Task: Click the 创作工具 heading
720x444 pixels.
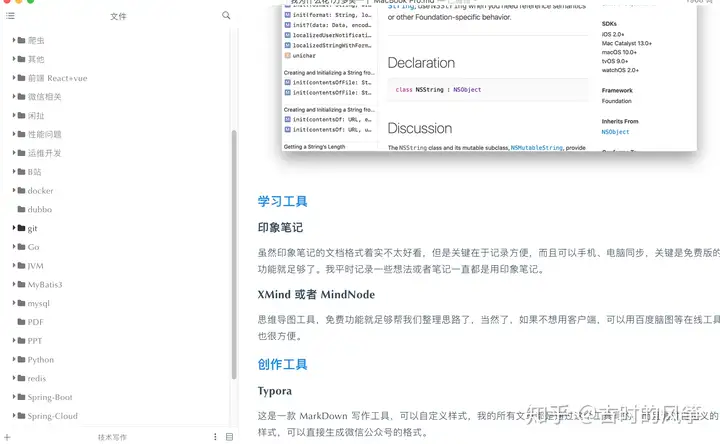Action: coord(282,364)
